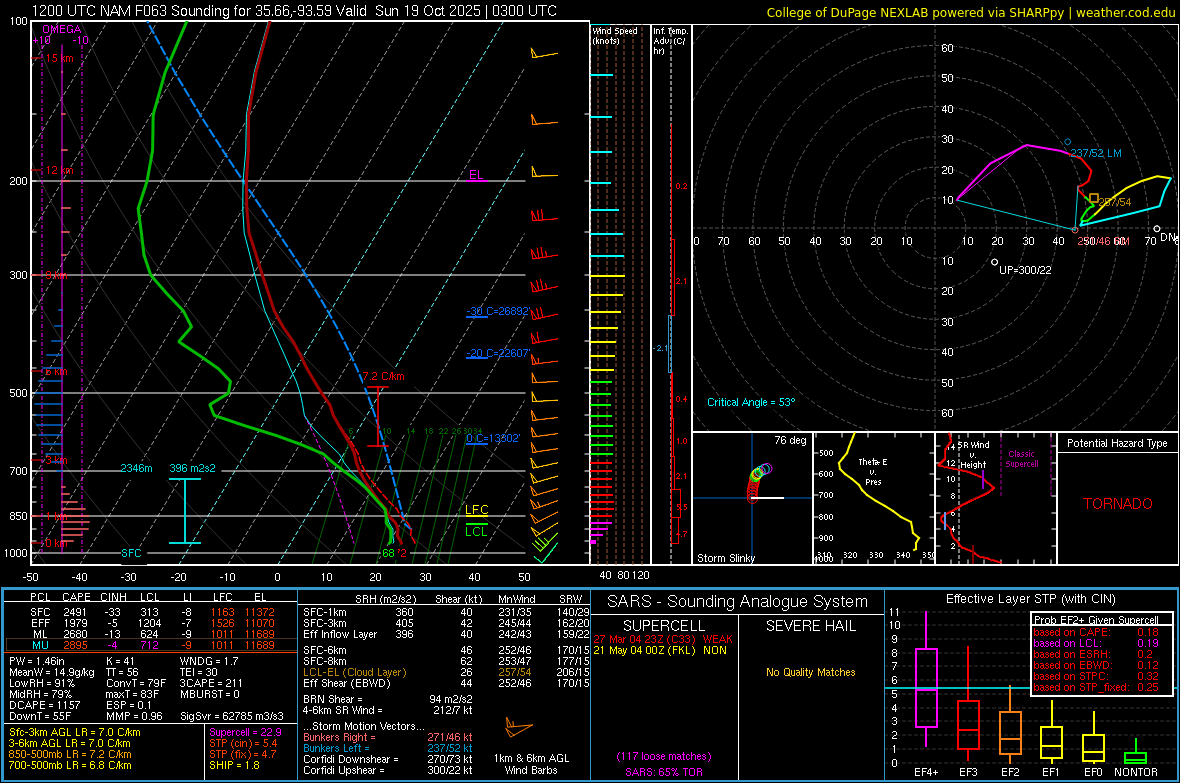Click the '396 m2s2' label on the skew-T

tap(193, 468)
